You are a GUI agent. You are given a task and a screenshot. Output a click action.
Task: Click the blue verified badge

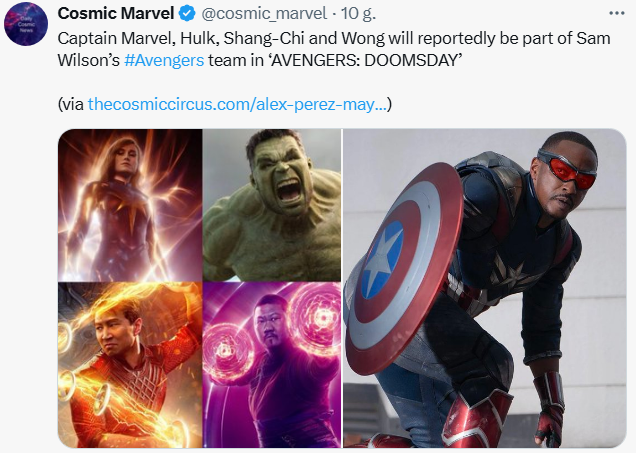pyautogui.click(x=187, y=14)
